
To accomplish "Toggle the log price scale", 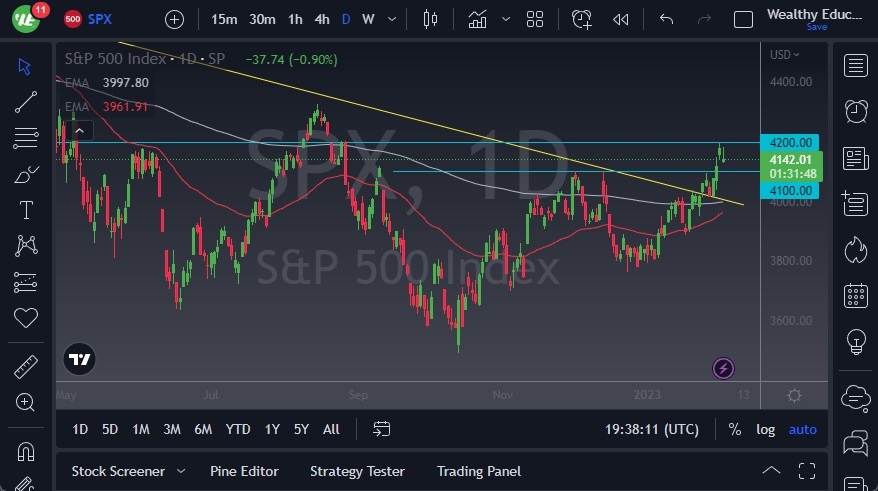I will (x=765, y=429).
